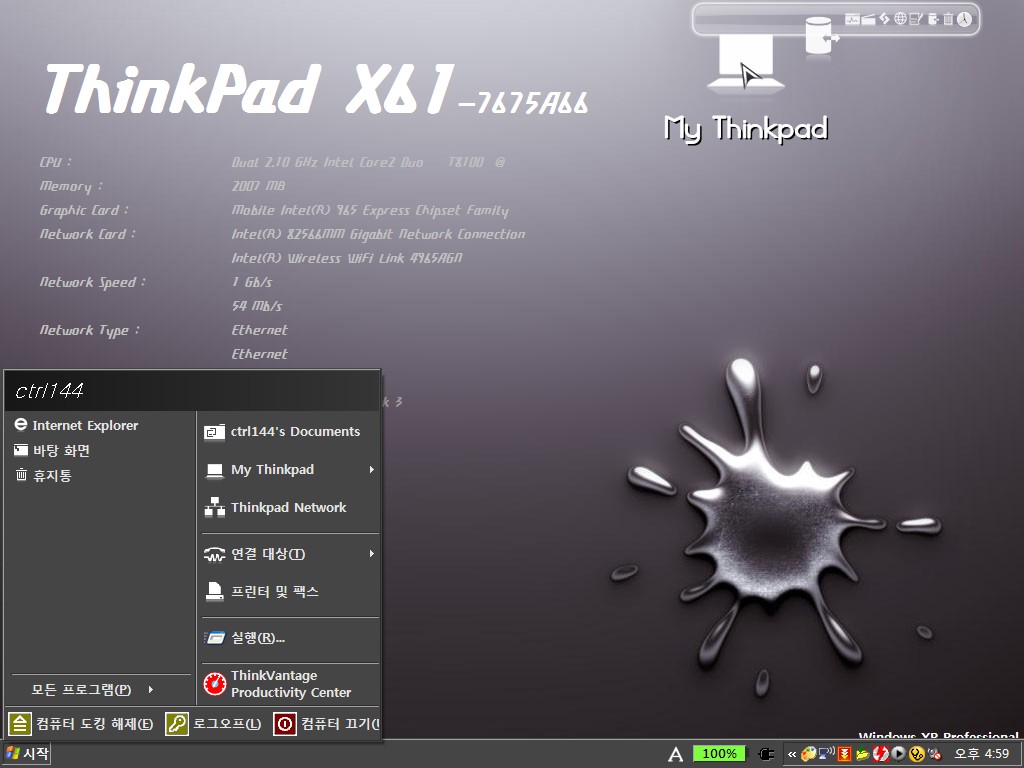Click the orange download arrows tray icon
Image resolution: width=1024 pixels, height=768 pixels.
pos(844,754)
